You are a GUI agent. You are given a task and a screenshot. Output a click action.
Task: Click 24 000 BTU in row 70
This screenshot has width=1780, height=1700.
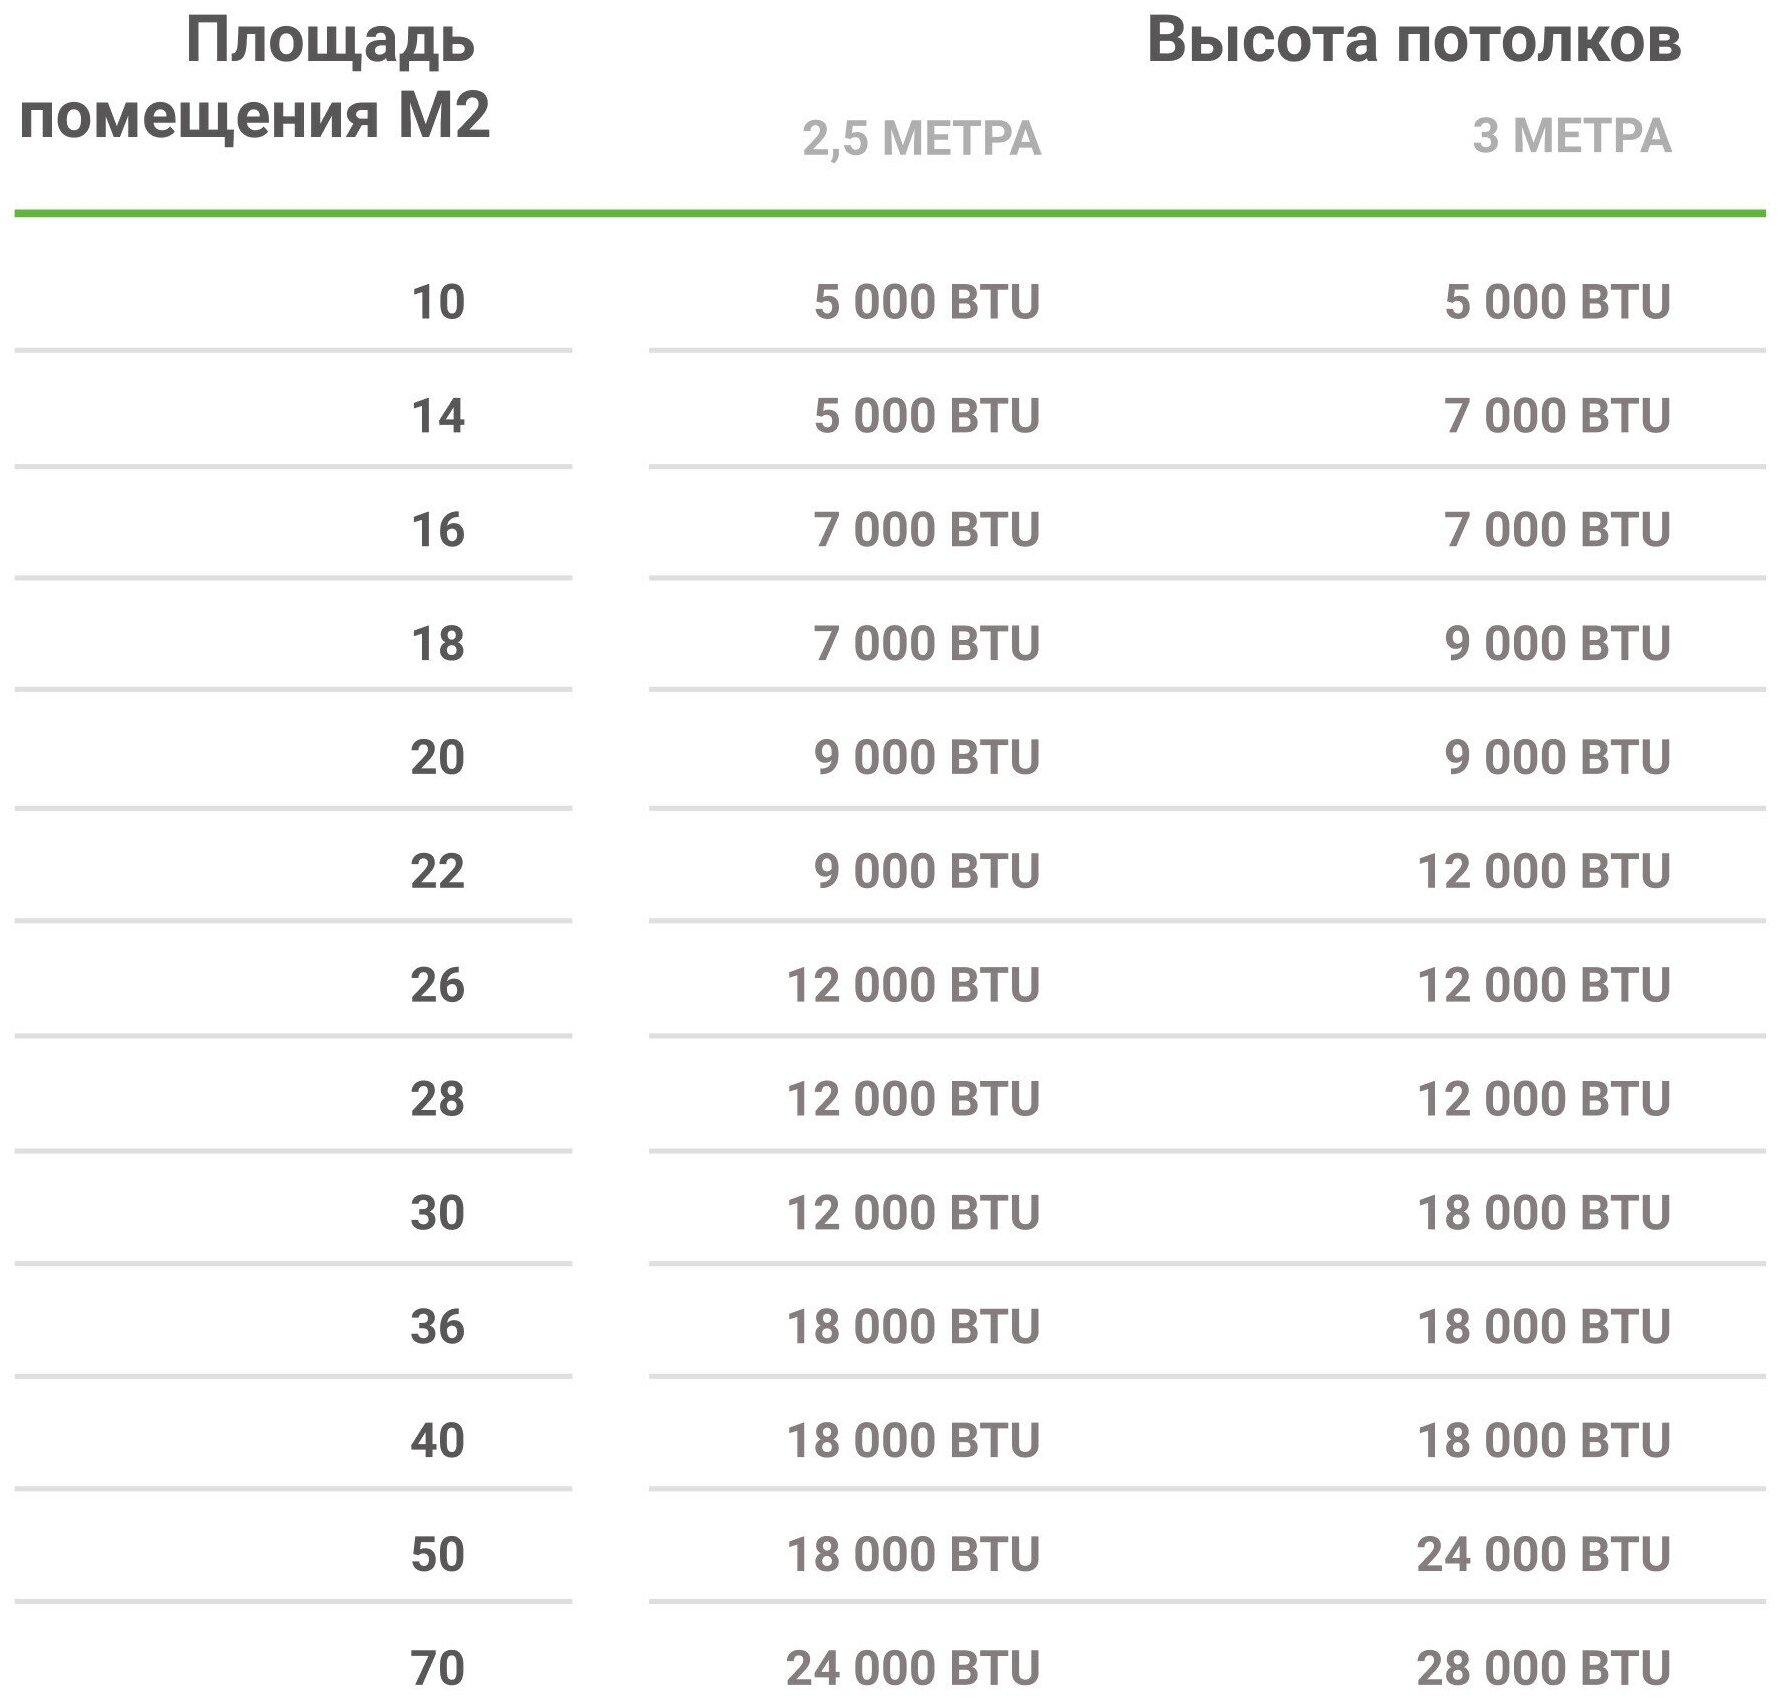[x=913, y=1668]
